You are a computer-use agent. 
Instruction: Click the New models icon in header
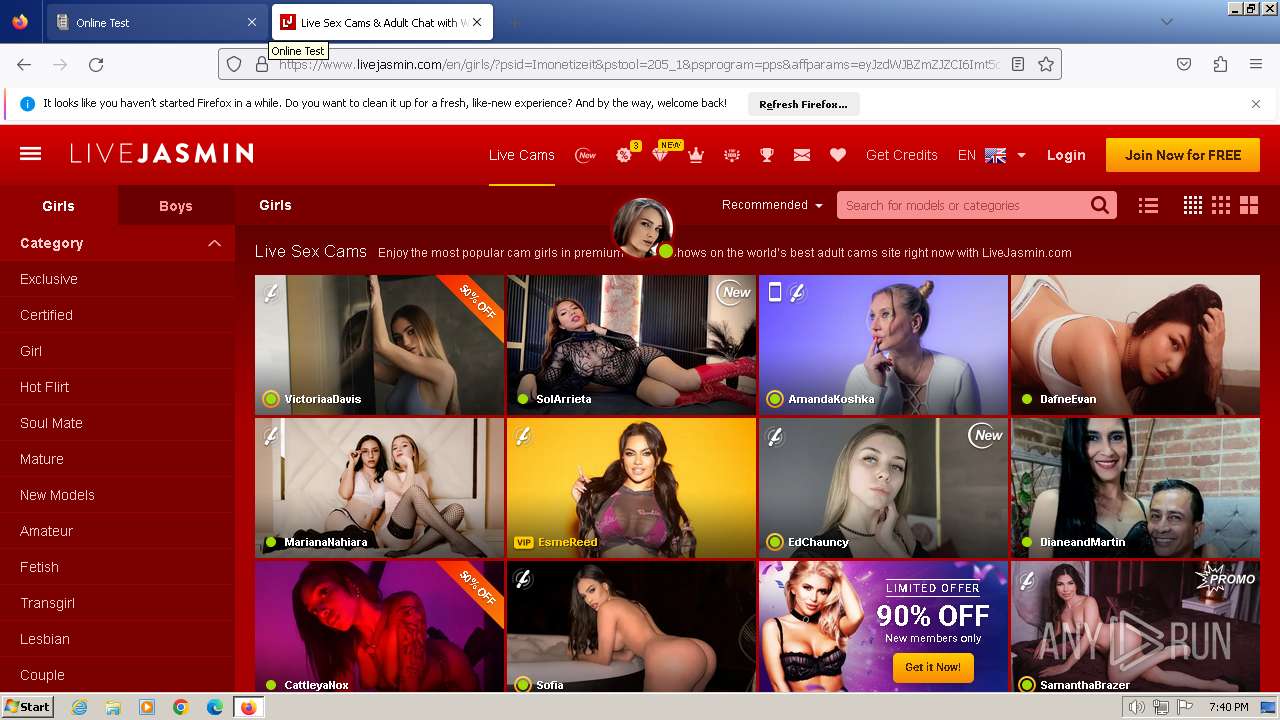[586, 155]
